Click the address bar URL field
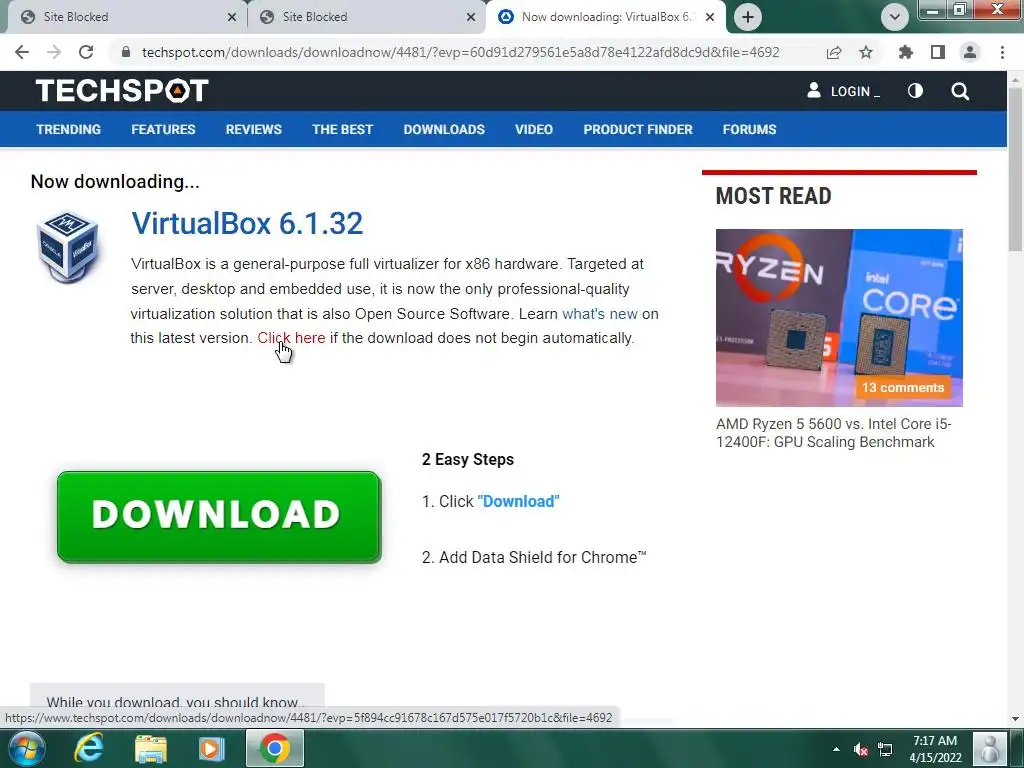The image size is (1024, 768). [460, 52]
